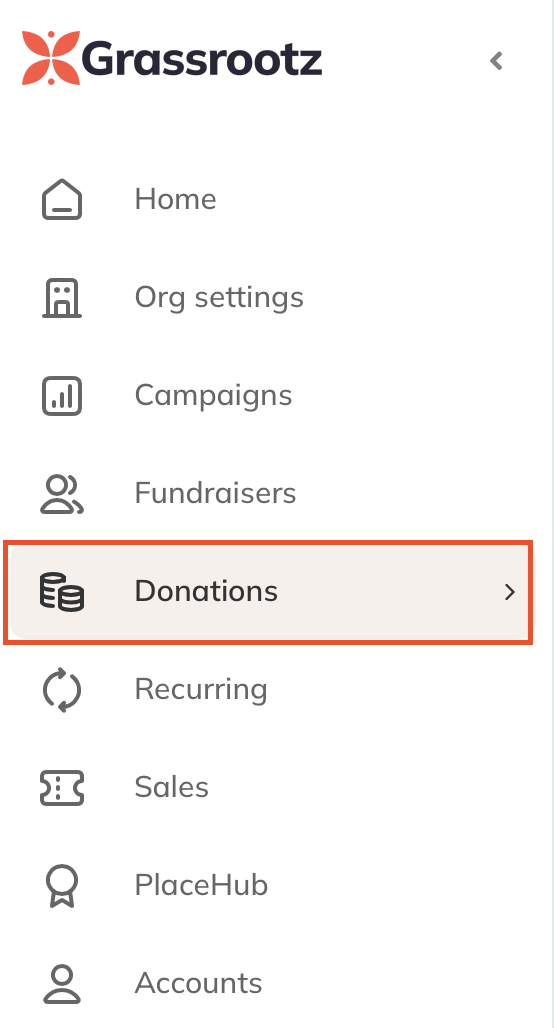Go to Campaigns page
This screenshot has height=1028, width=554.
coord(213,396)
